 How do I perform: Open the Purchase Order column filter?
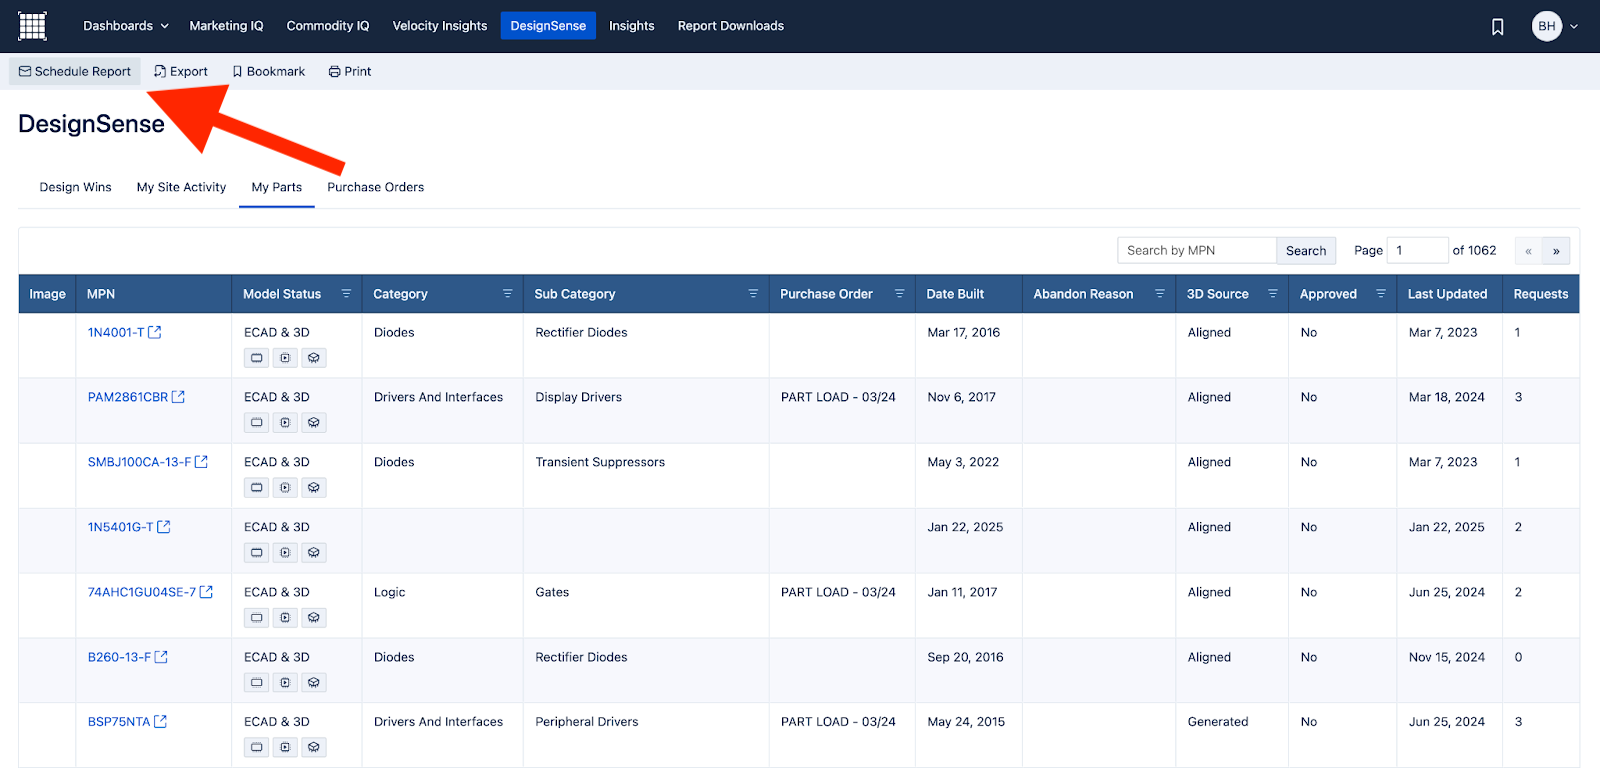click(899, 294)
